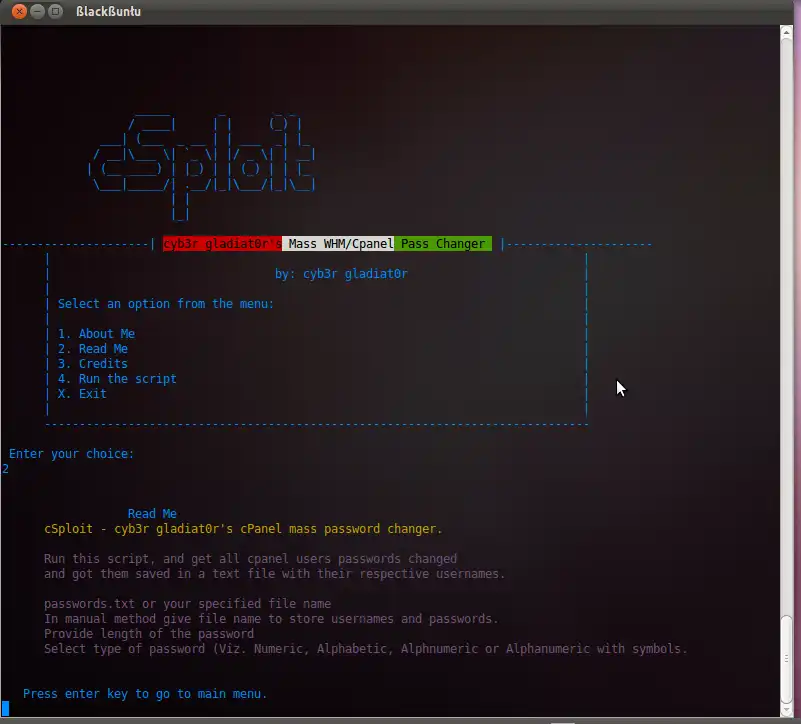Click menu line "1. About Me"
The width and height of the screenshot is (801, 724).
96,334
